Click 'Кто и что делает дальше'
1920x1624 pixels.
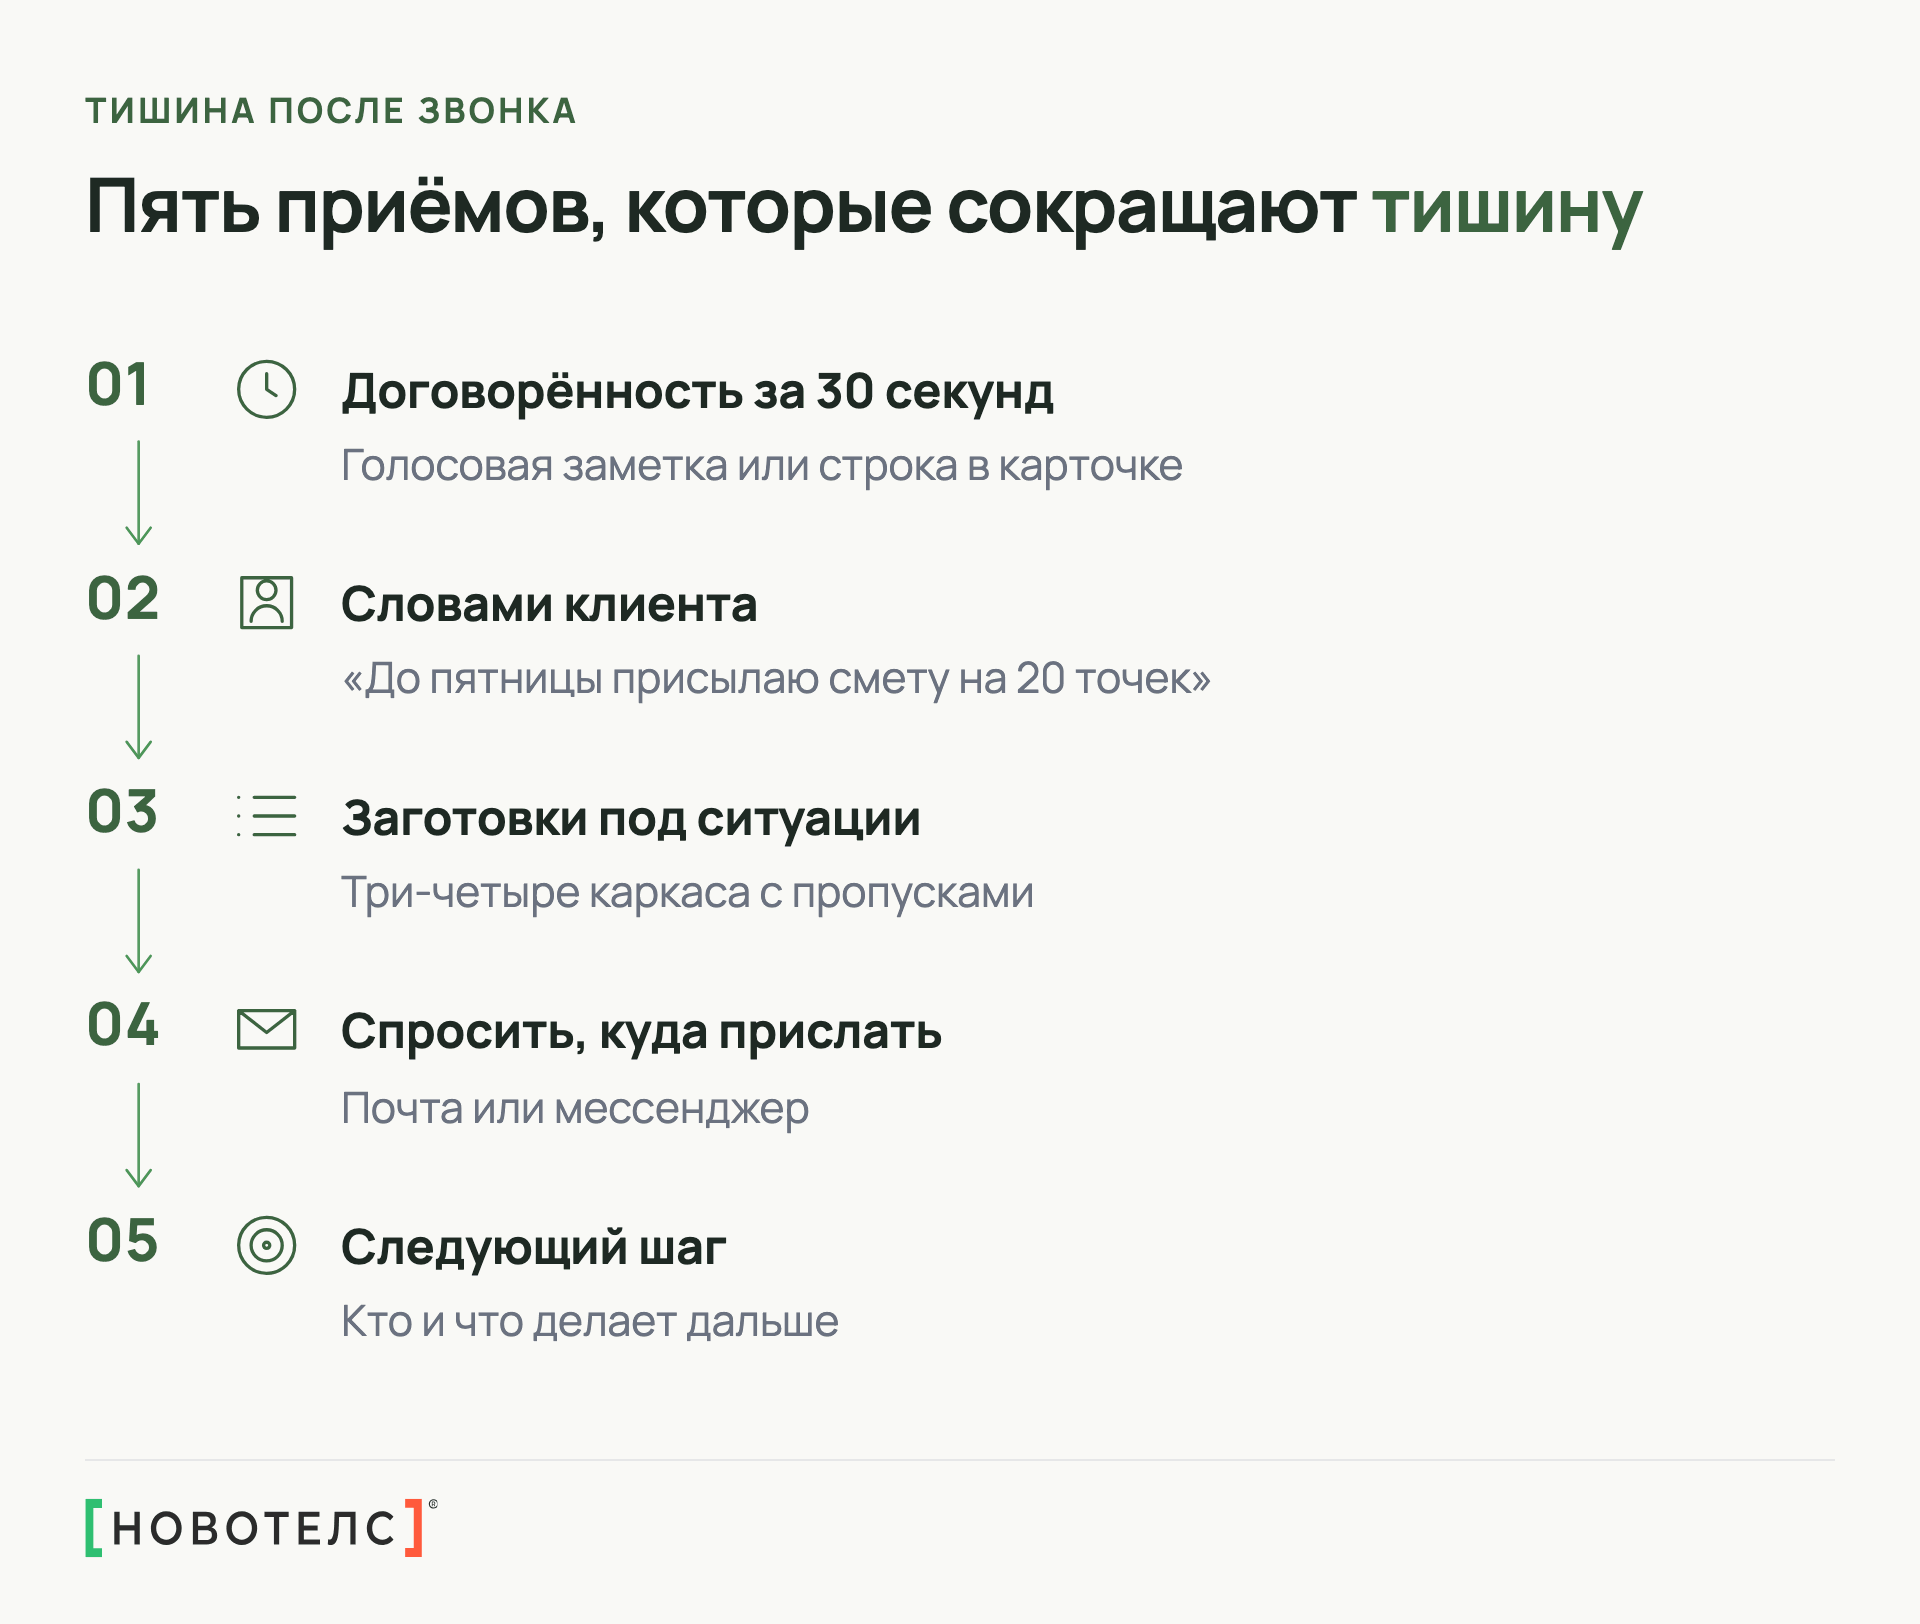[590, 1322]
